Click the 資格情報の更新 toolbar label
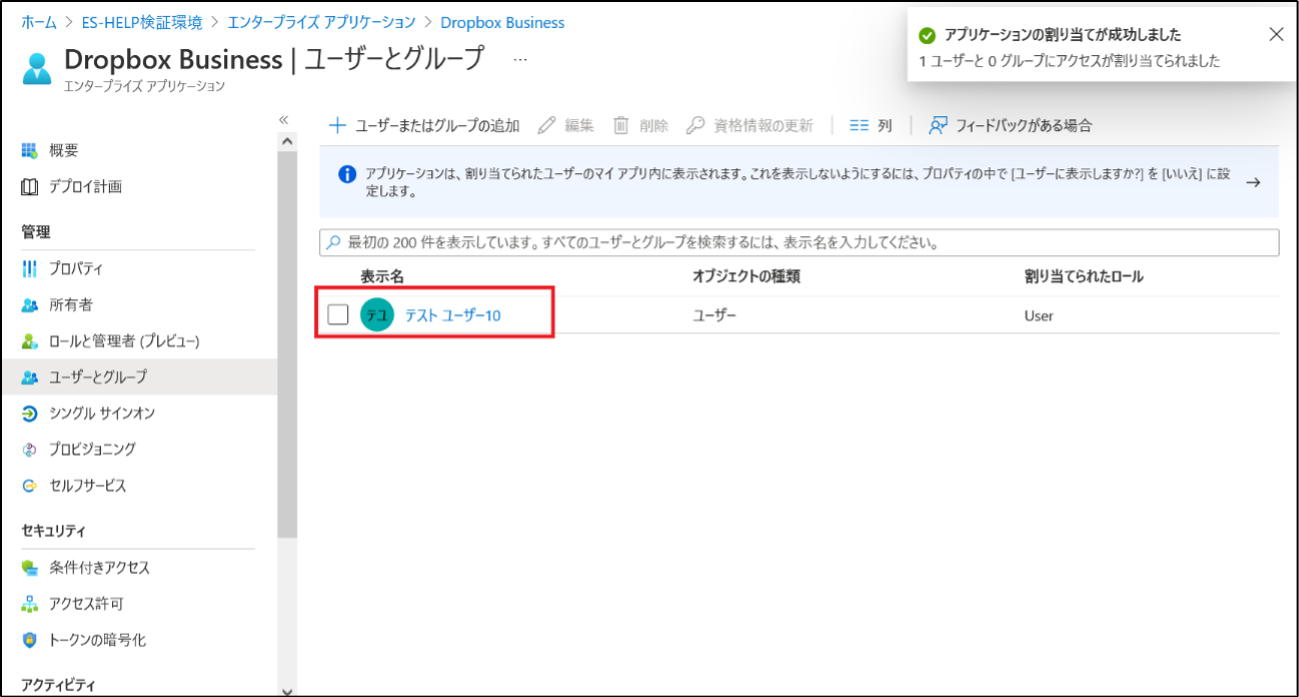Viewport: 1299px width, 697px height. click(x=763, y=125)
